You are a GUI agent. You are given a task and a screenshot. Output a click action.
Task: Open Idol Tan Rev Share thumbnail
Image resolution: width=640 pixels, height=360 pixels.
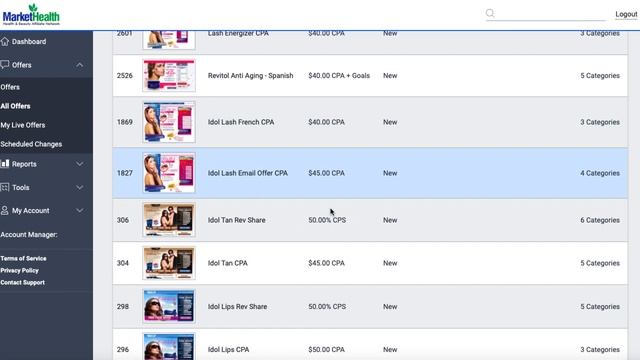pos(169,220)
